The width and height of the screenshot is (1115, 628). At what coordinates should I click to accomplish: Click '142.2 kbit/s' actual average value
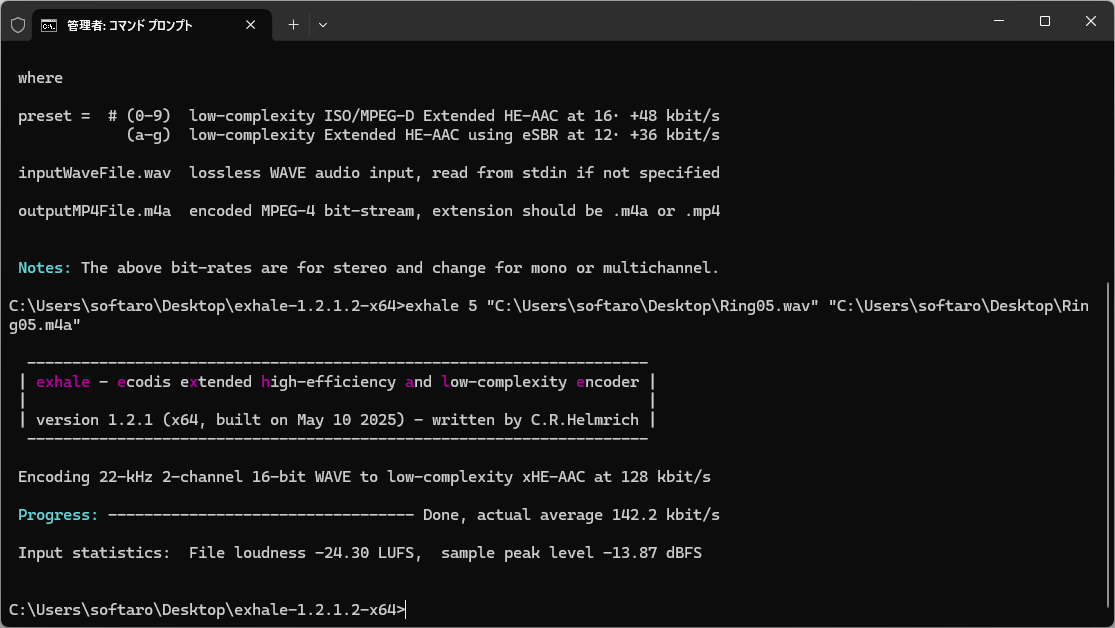[666, 515]
